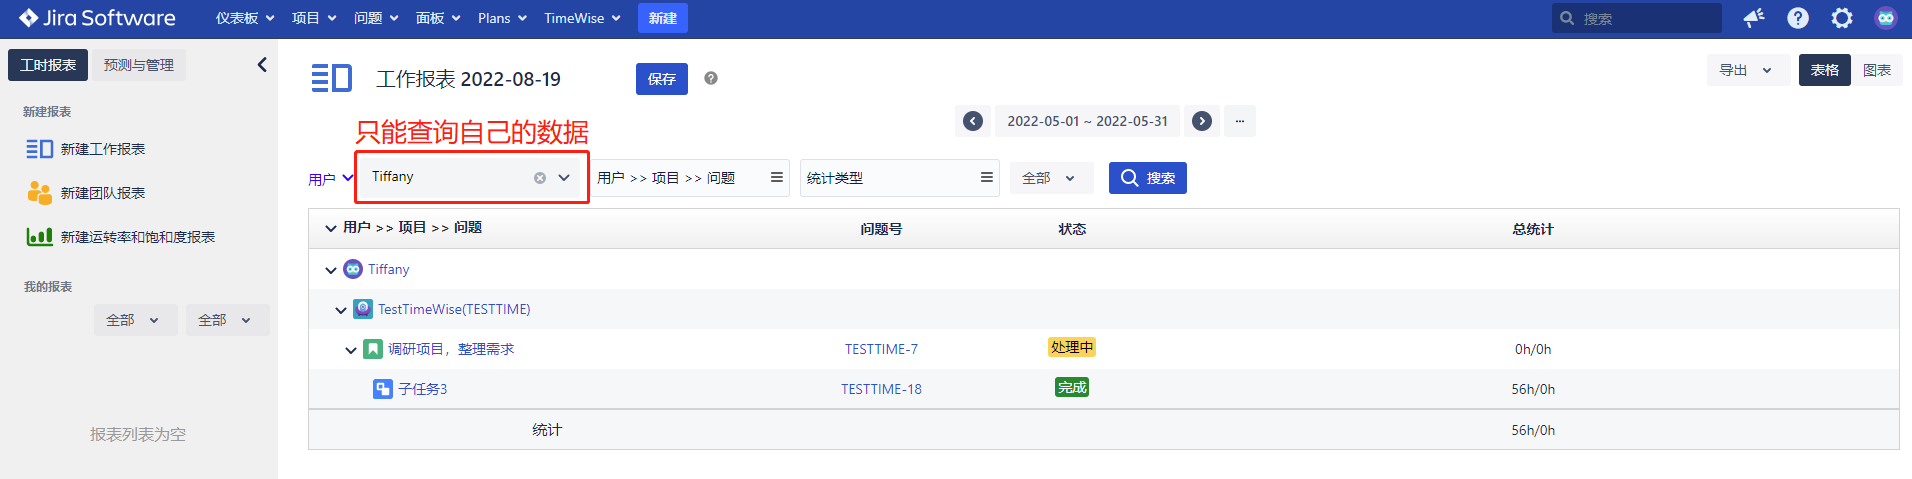
Task: Go to next date range arrow
Action: pyautogui.click(x=1202, y=121)
